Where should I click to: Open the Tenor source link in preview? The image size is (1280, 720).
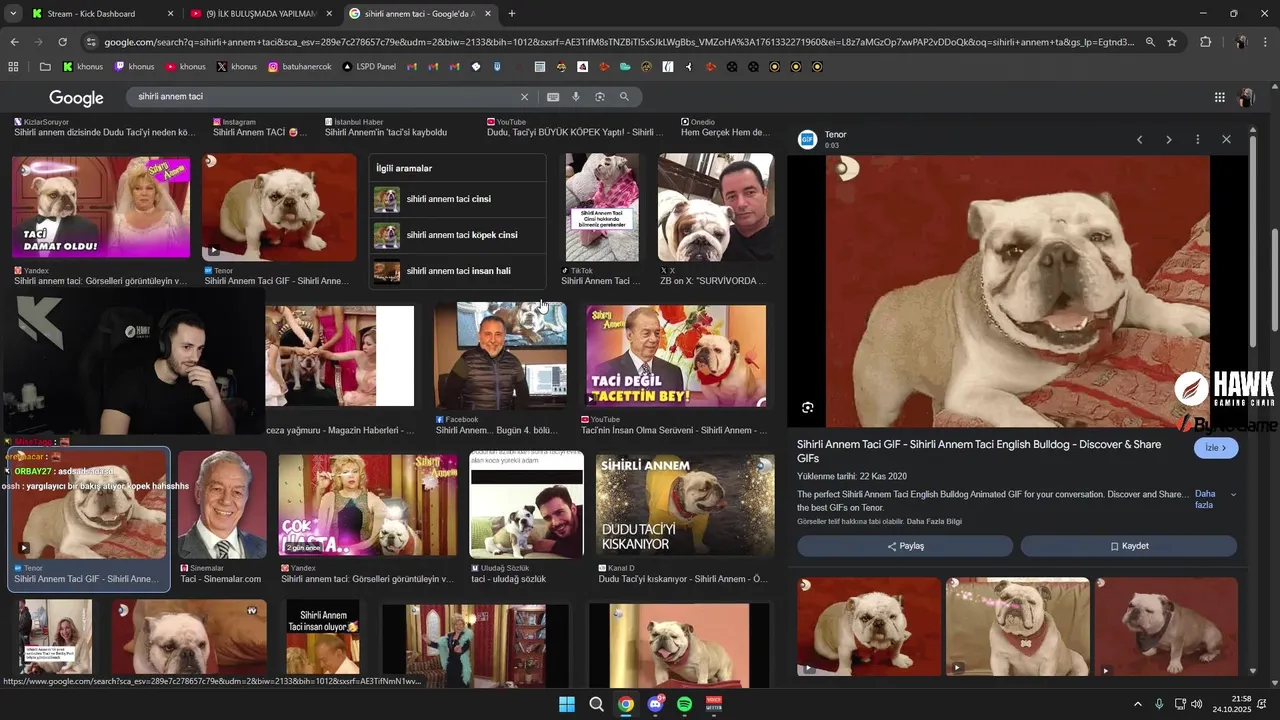coord(835,134)
